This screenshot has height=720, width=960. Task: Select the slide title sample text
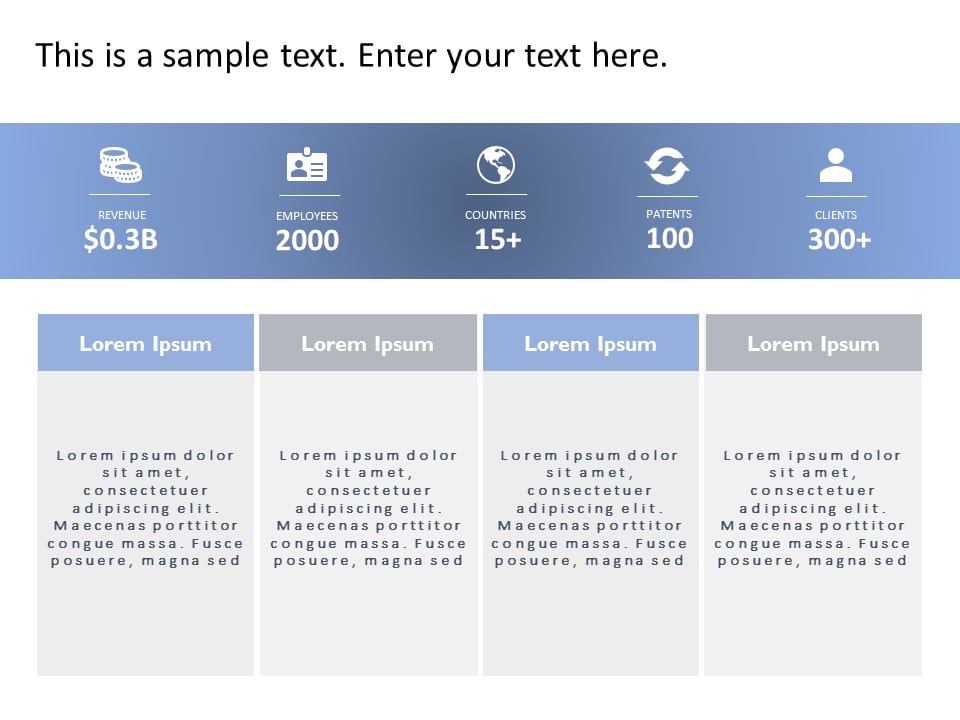point(351,56)
